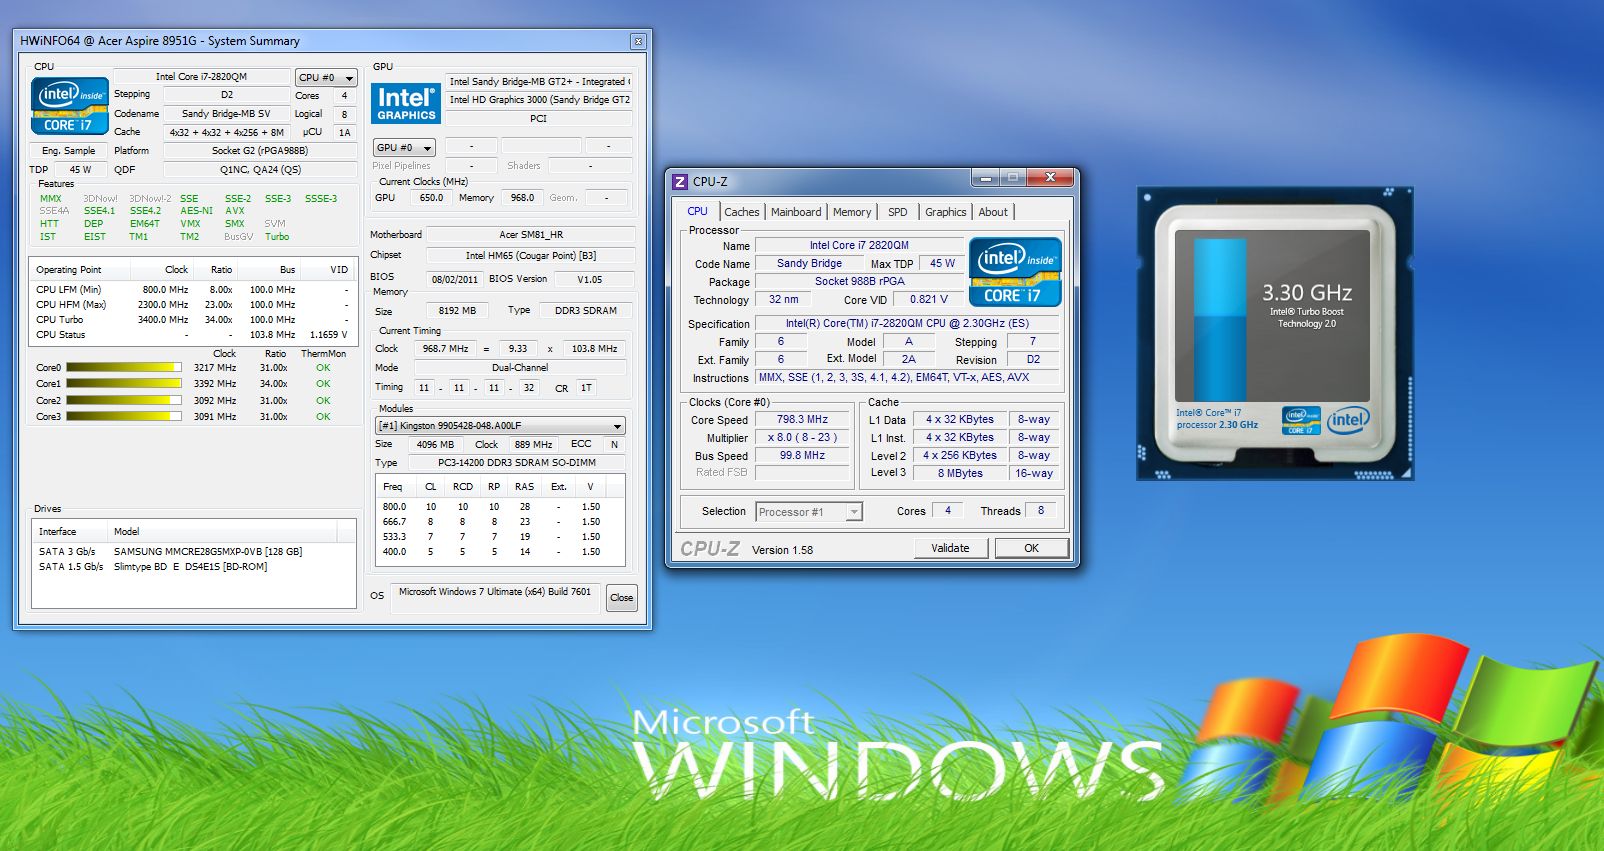
Task: Click the AES-NI feature label
Action: tap(196, 211)
